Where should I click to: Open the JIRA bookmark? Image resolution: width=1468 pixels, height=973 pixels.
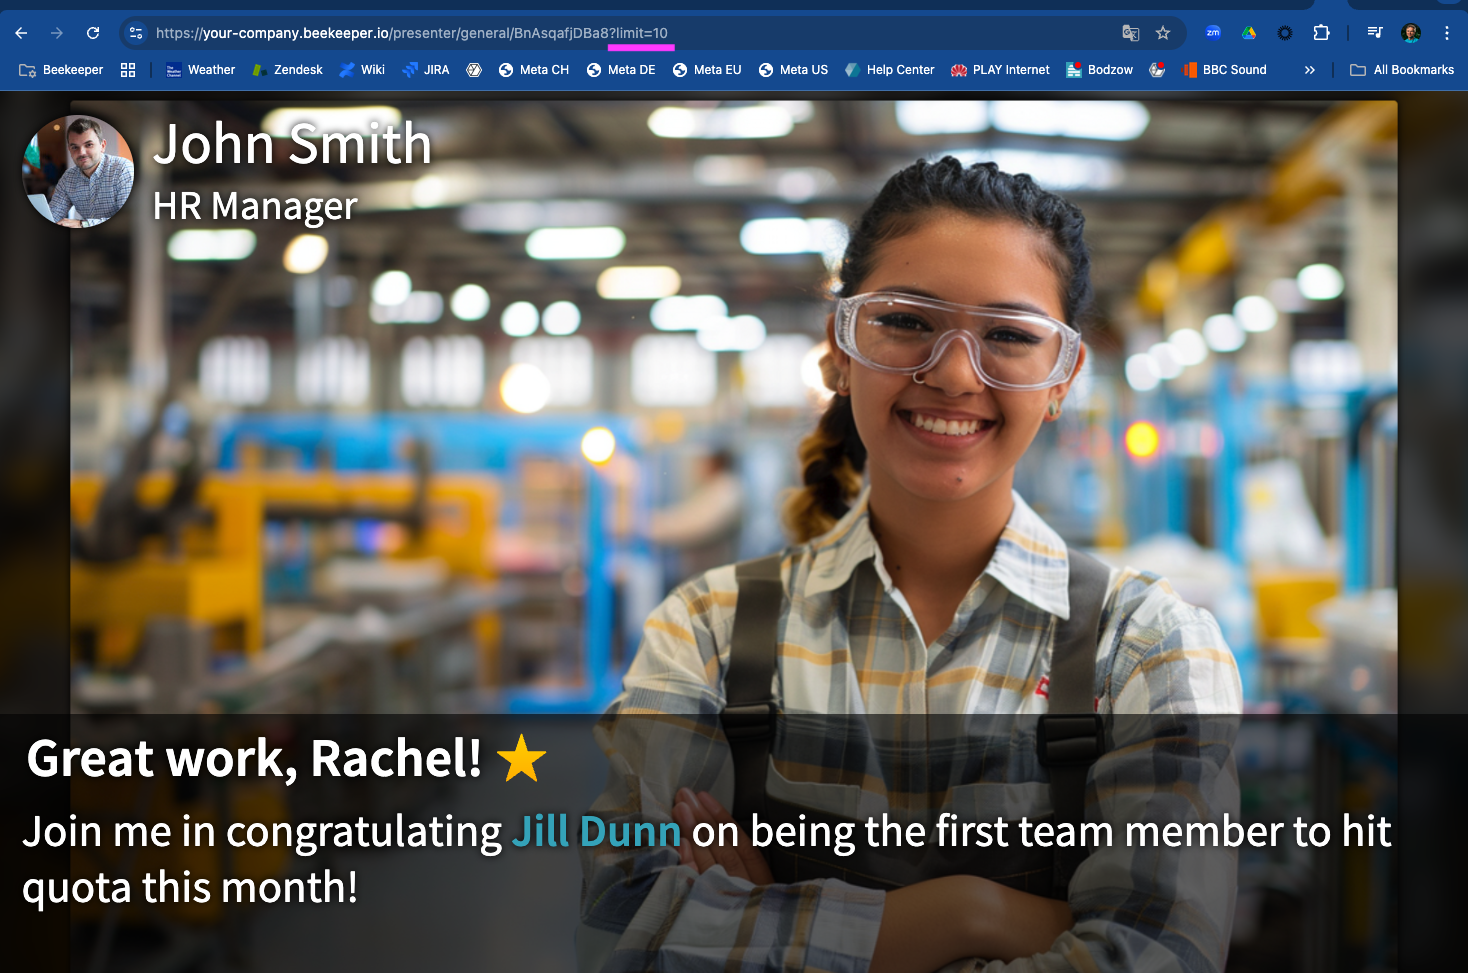pyautogui.click(x=426, y=70)
